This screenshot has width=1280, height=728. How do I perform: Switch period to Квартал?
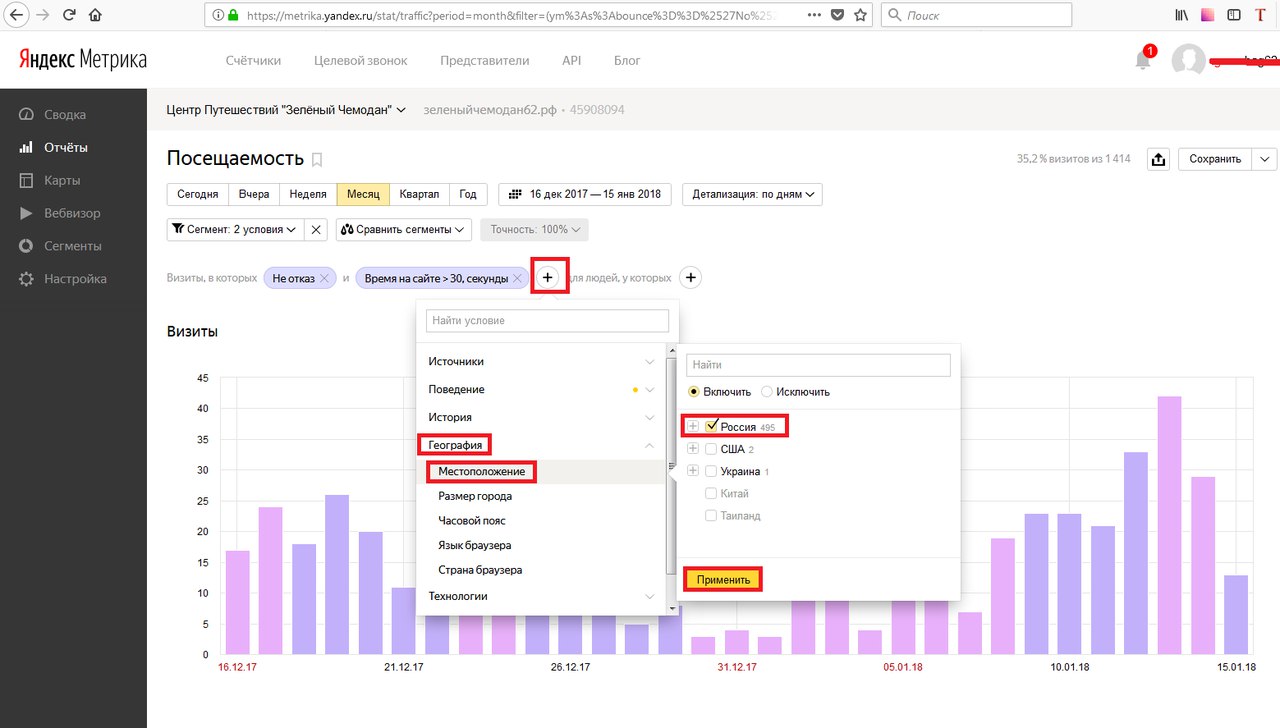pos(419,194)
